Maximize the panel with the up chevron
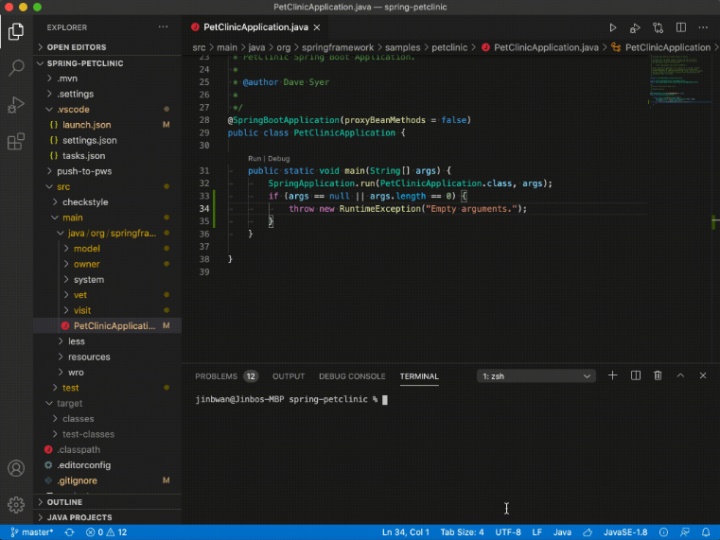The image size is (720, 540). click(681, 376)
